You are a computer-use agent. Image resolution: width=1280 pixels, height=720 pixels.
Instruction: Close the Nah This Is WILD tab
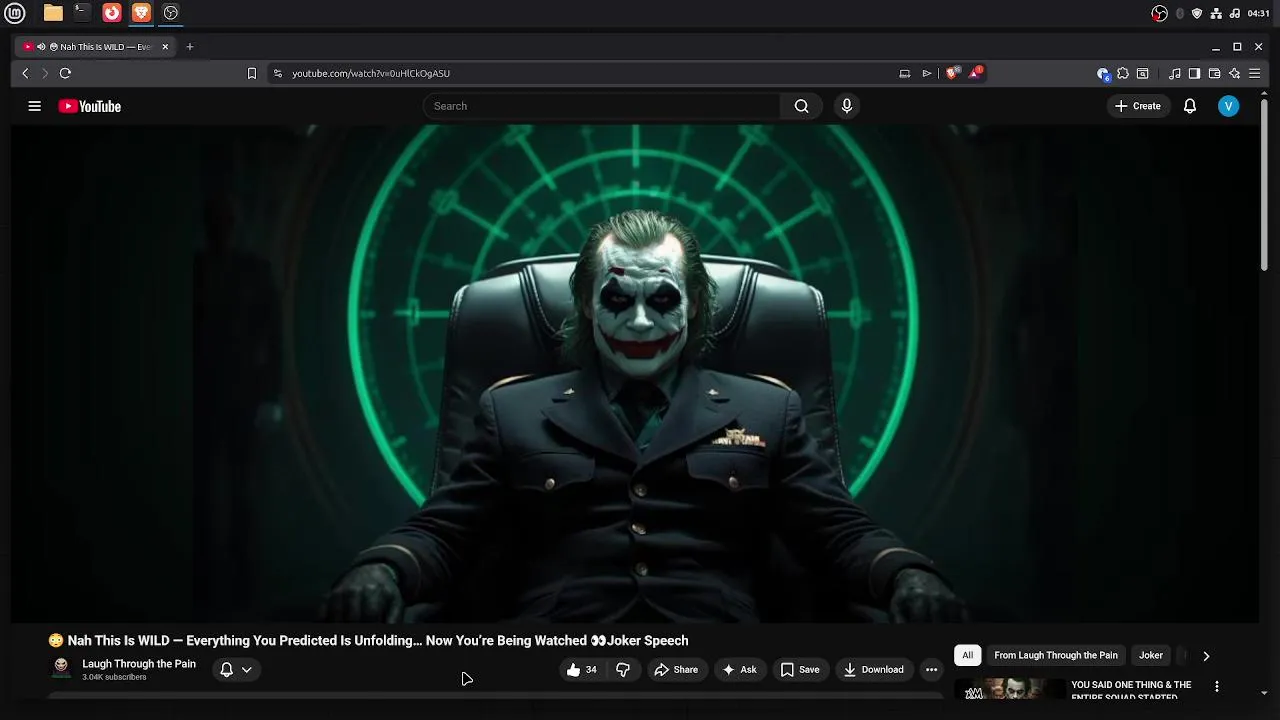tap(165, 47)
